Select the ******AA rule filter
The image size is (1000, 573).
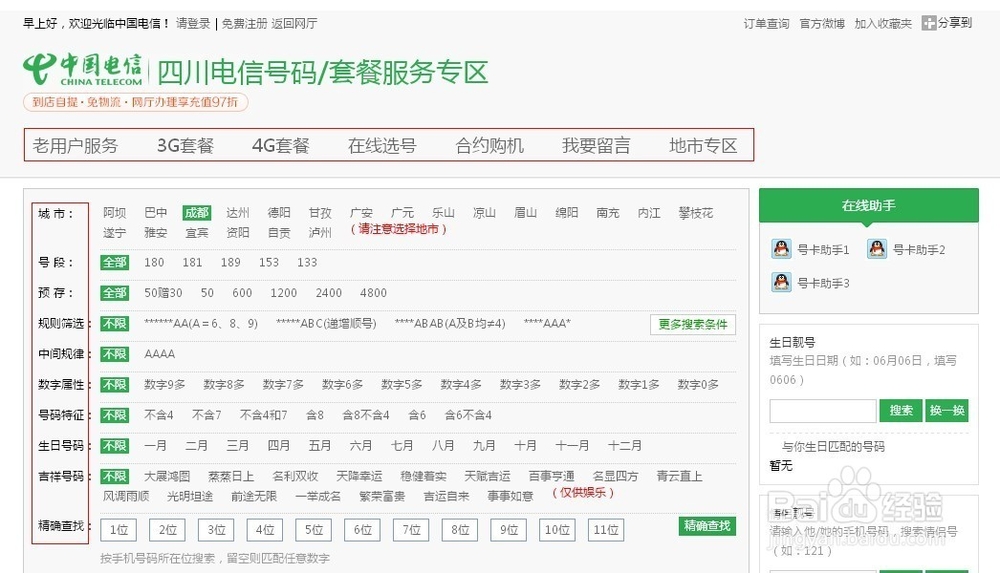pyautogui.click(x=201, y=324)
